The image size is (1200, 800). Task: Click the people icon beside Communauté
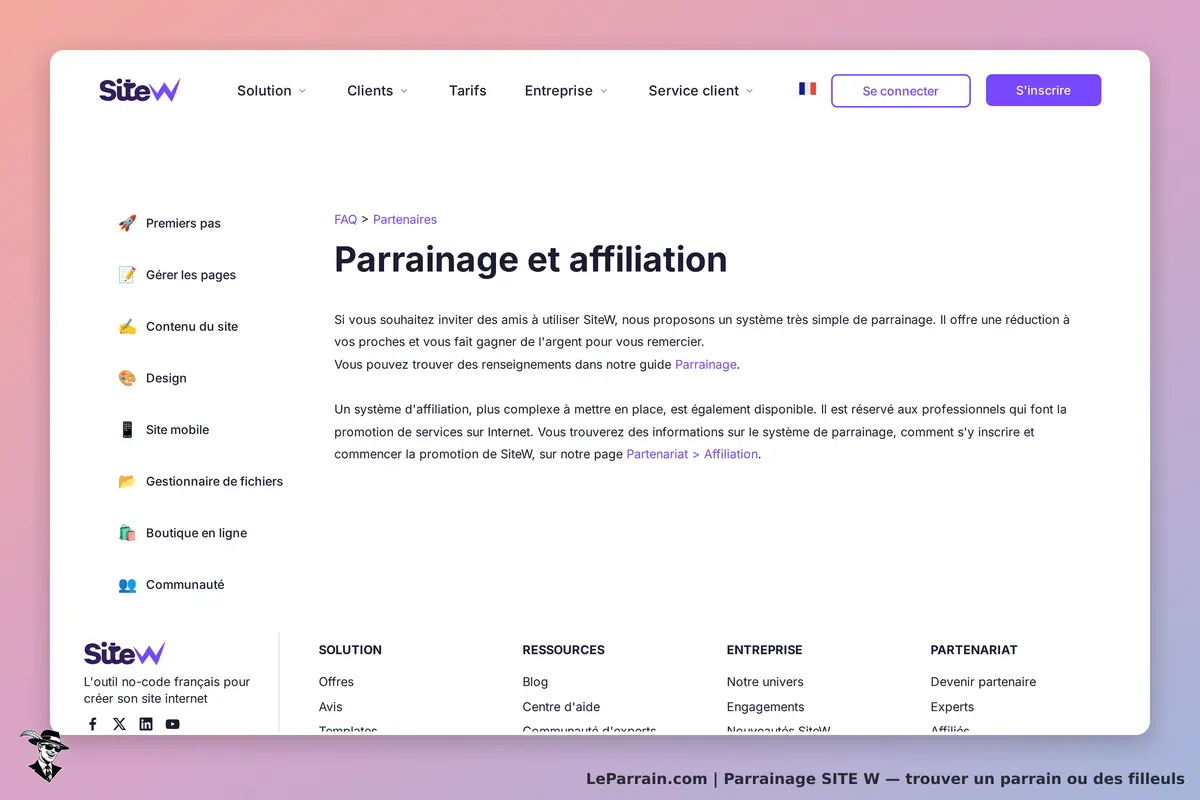[127, 585]
